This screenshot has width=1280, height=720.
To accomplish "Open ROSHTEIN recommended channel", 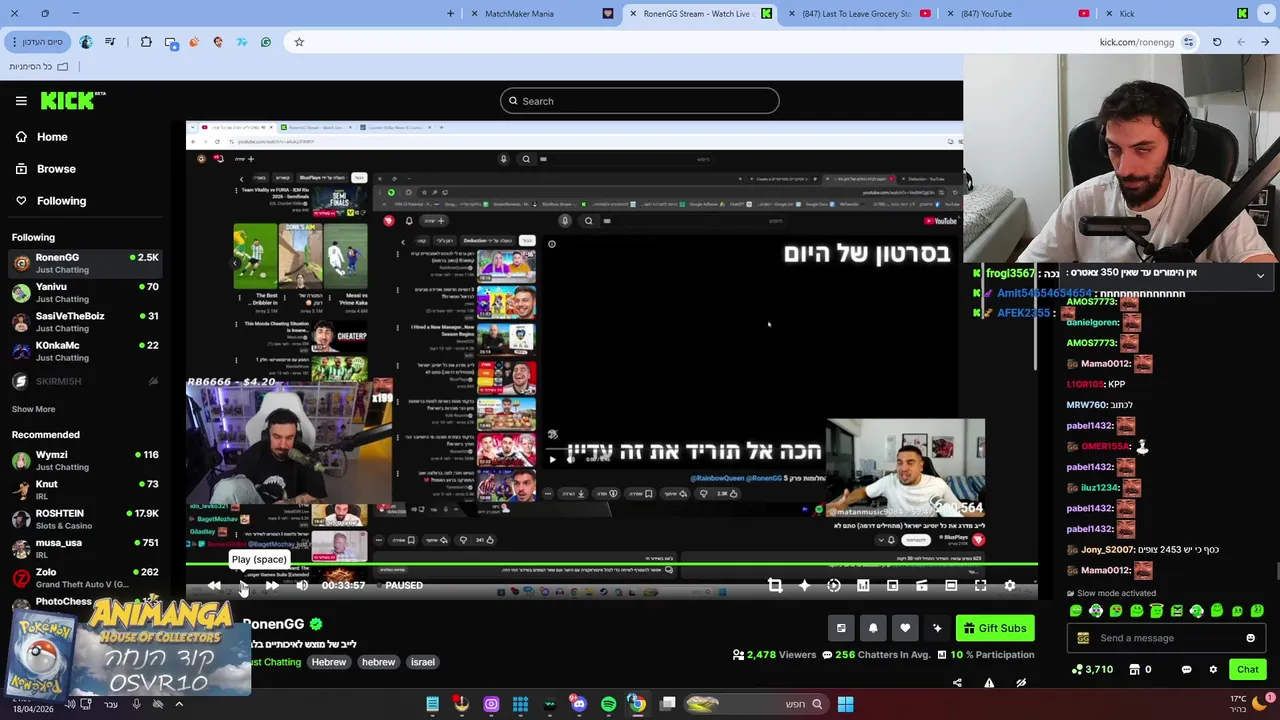I will pos(85,519).
